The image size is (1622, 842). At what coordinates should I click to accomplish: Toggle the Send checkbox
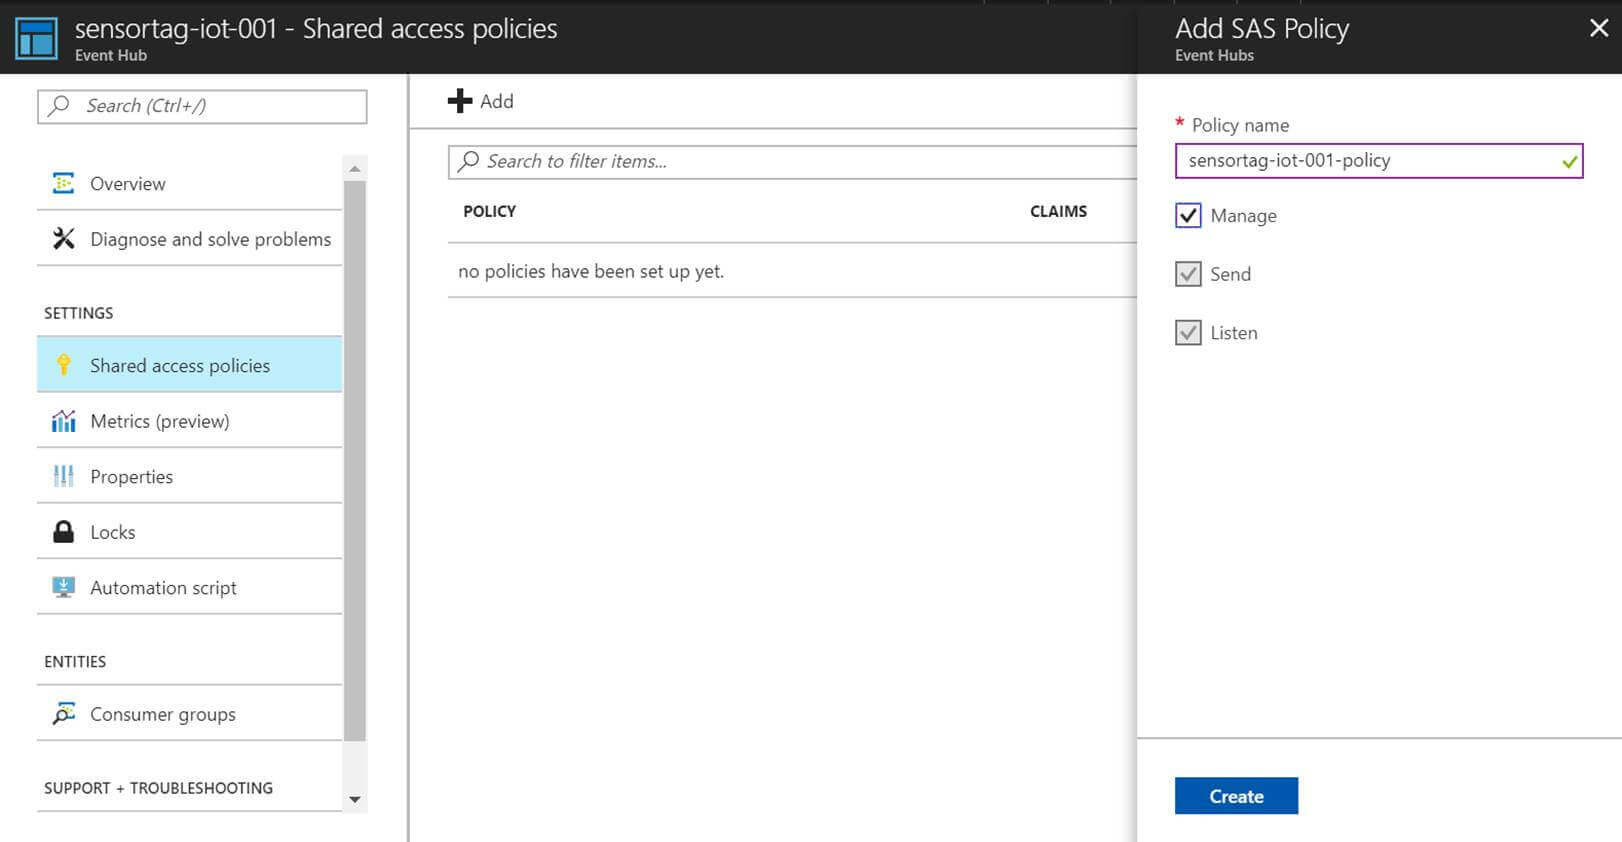tap(1188, 274)
